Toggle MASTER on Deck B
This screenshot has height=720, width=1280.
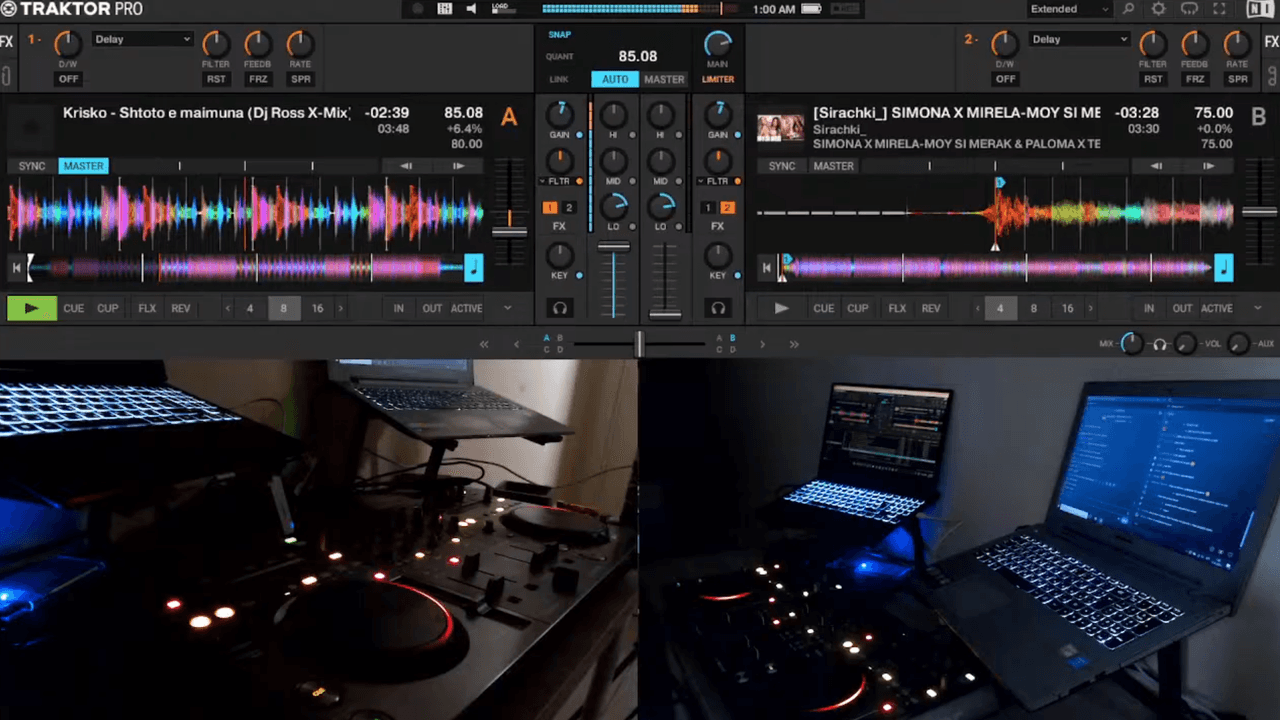click(833, 166)
